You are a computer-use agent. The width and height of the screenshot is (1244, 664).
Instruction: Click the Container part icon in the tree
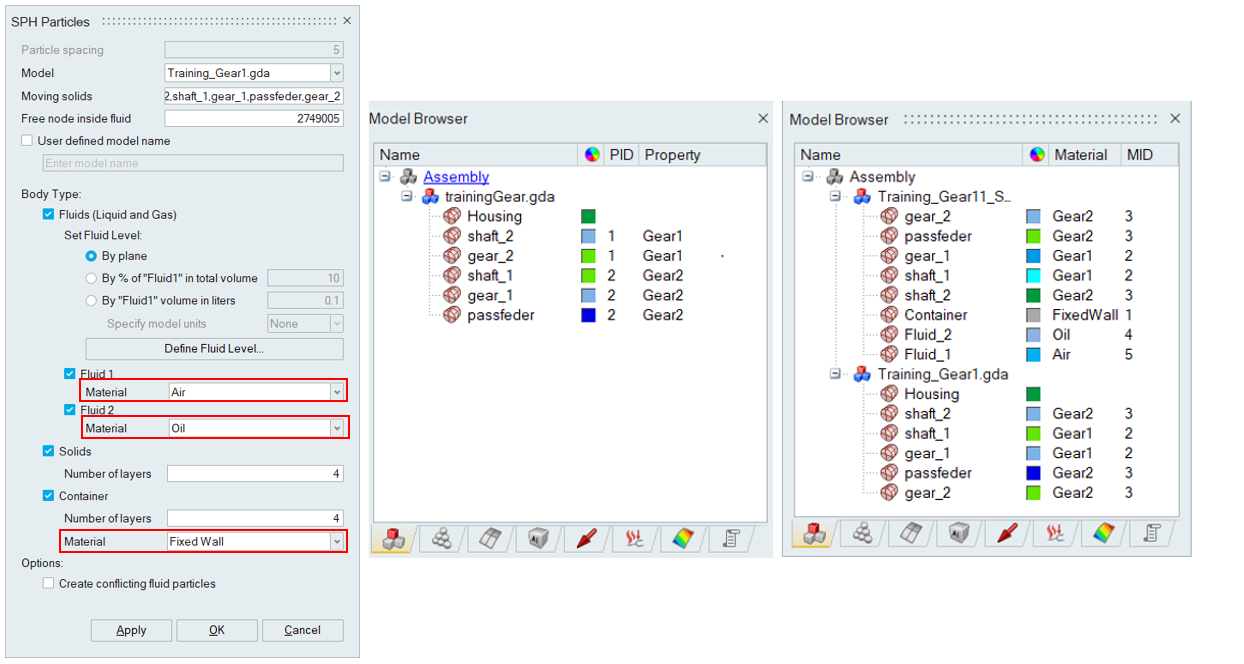point(888,315)
